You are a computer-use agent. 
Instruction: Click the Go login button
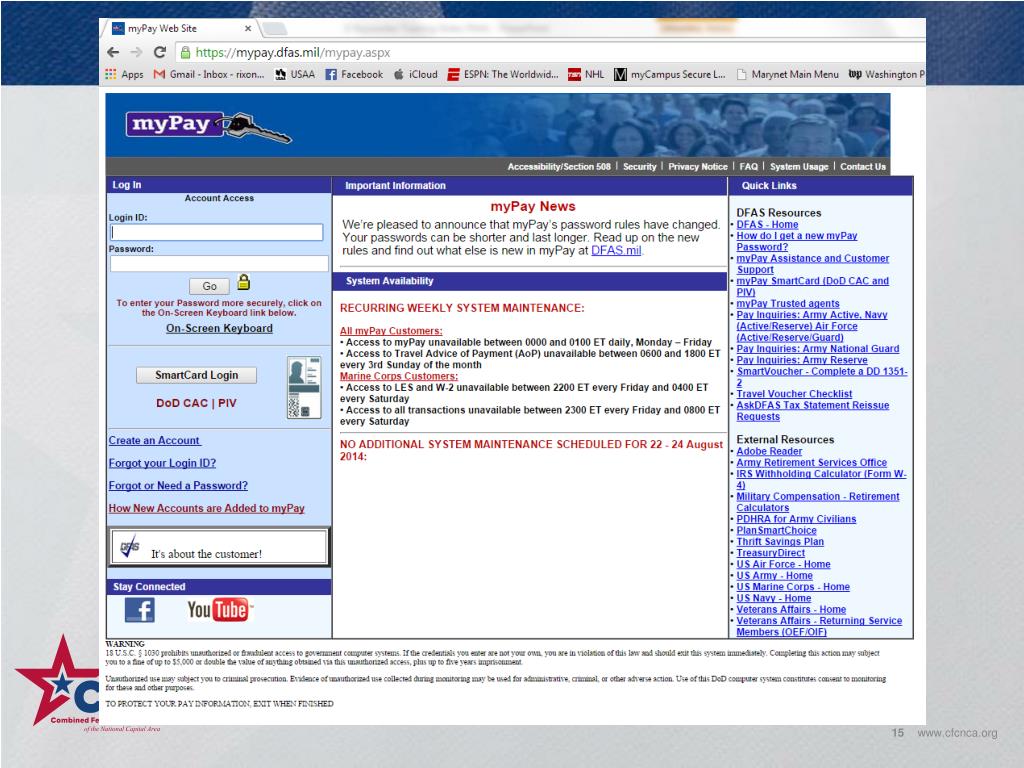pos(209,286)
